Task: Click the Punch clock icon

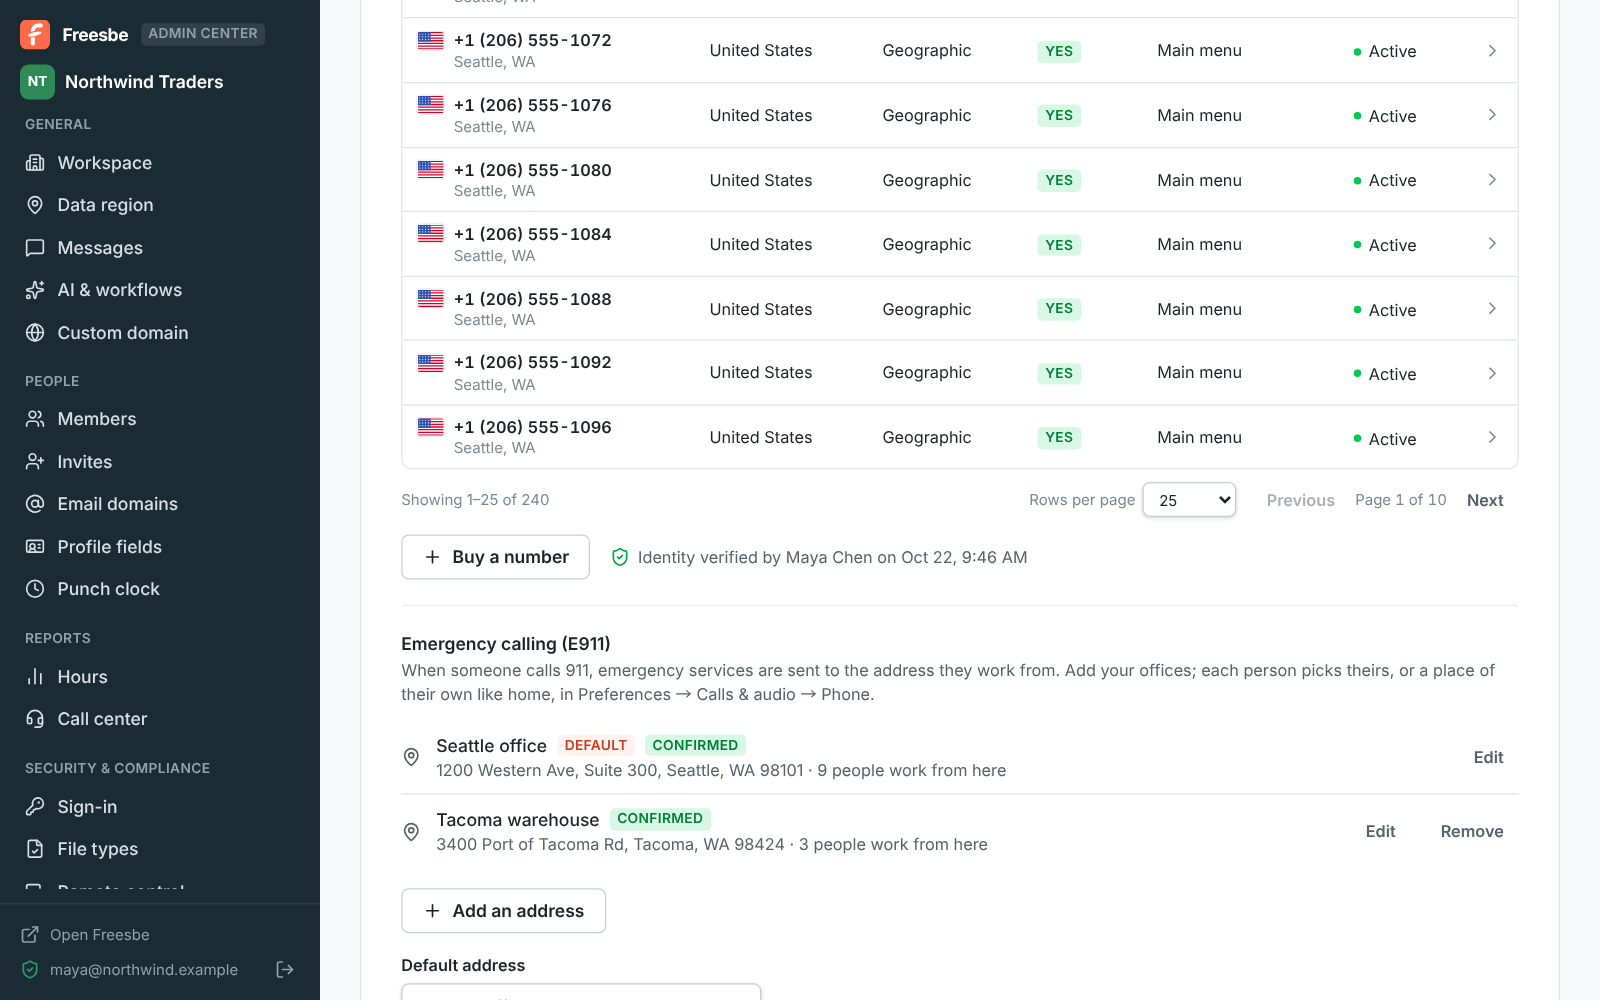Action: click(x=35, y=589)
